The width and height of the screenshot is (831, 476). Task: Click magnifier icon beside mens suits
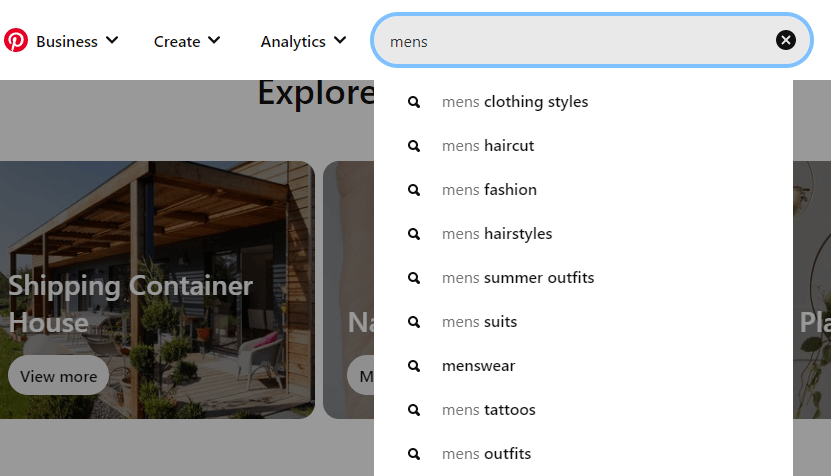(414, 322)
